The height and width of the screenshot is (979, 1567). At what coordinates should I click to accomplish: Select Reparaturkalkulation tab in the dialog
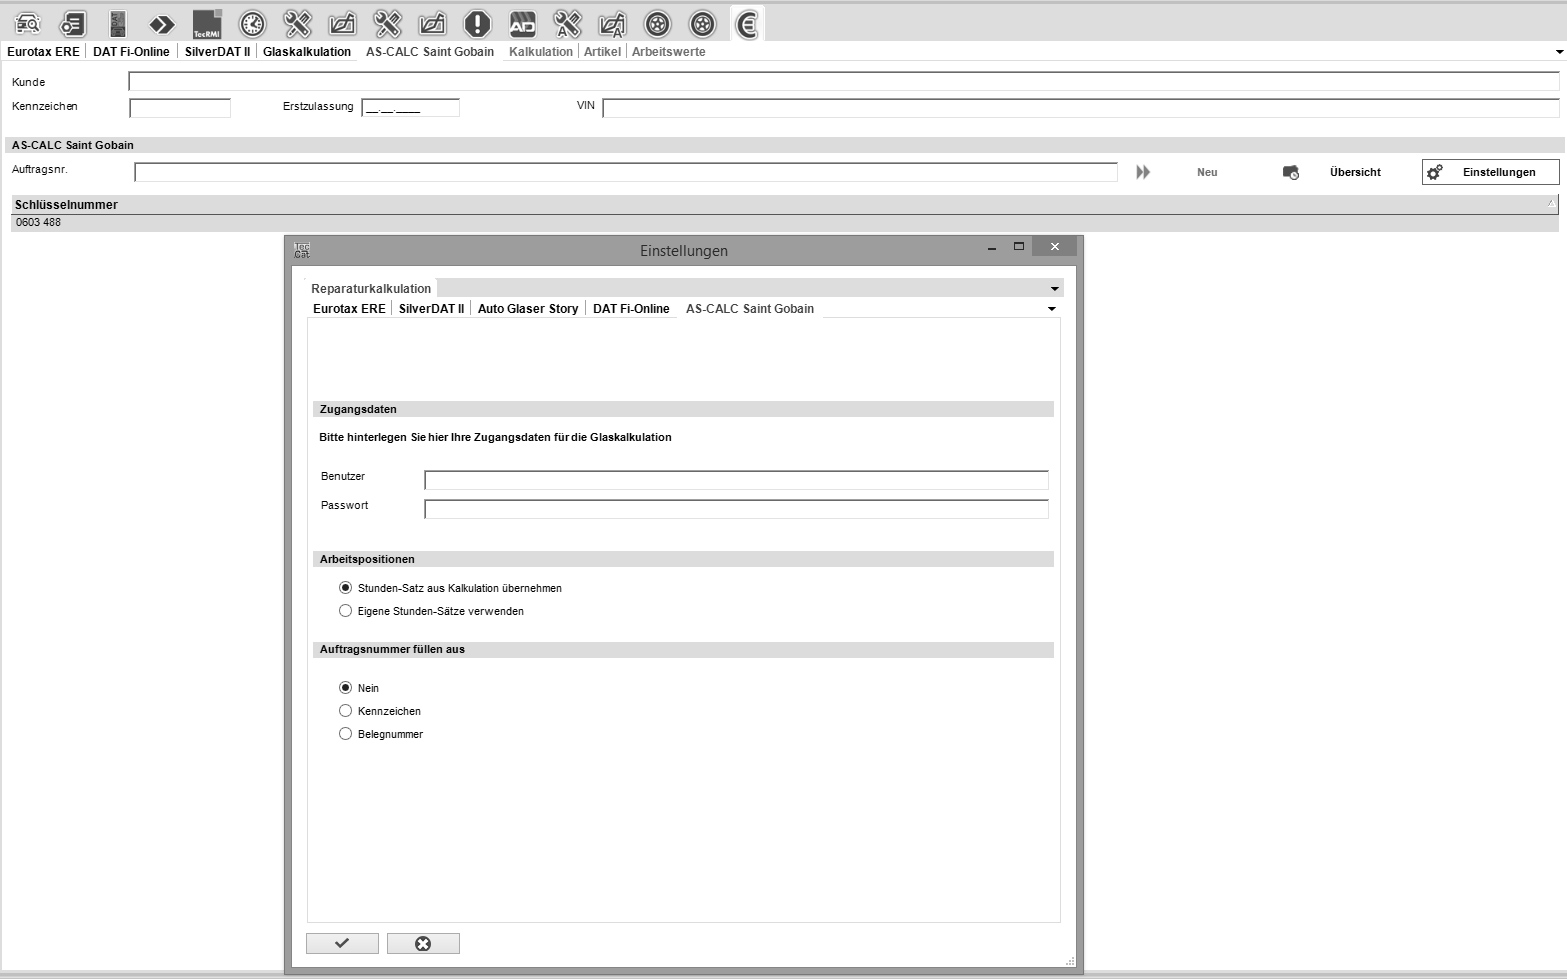coord(371,289)
